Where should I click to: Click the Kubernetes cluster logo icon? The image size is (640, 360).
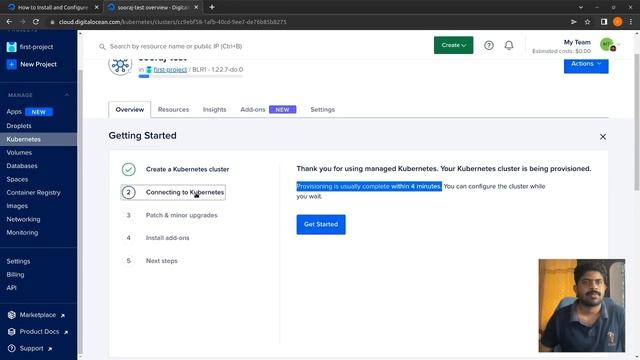click(x=120, y=65)
